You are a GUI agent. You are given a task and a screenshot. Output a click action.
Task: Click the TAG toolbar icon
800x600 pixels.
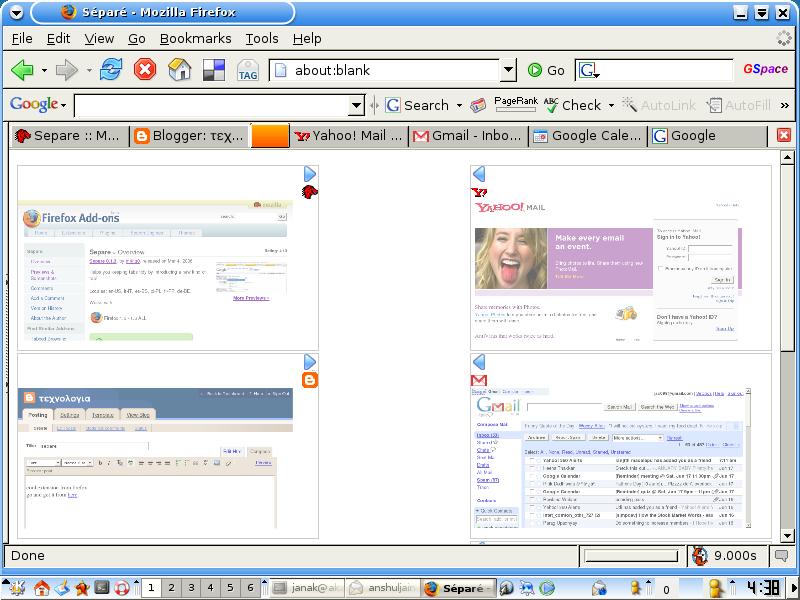click(x=248, y=70)
